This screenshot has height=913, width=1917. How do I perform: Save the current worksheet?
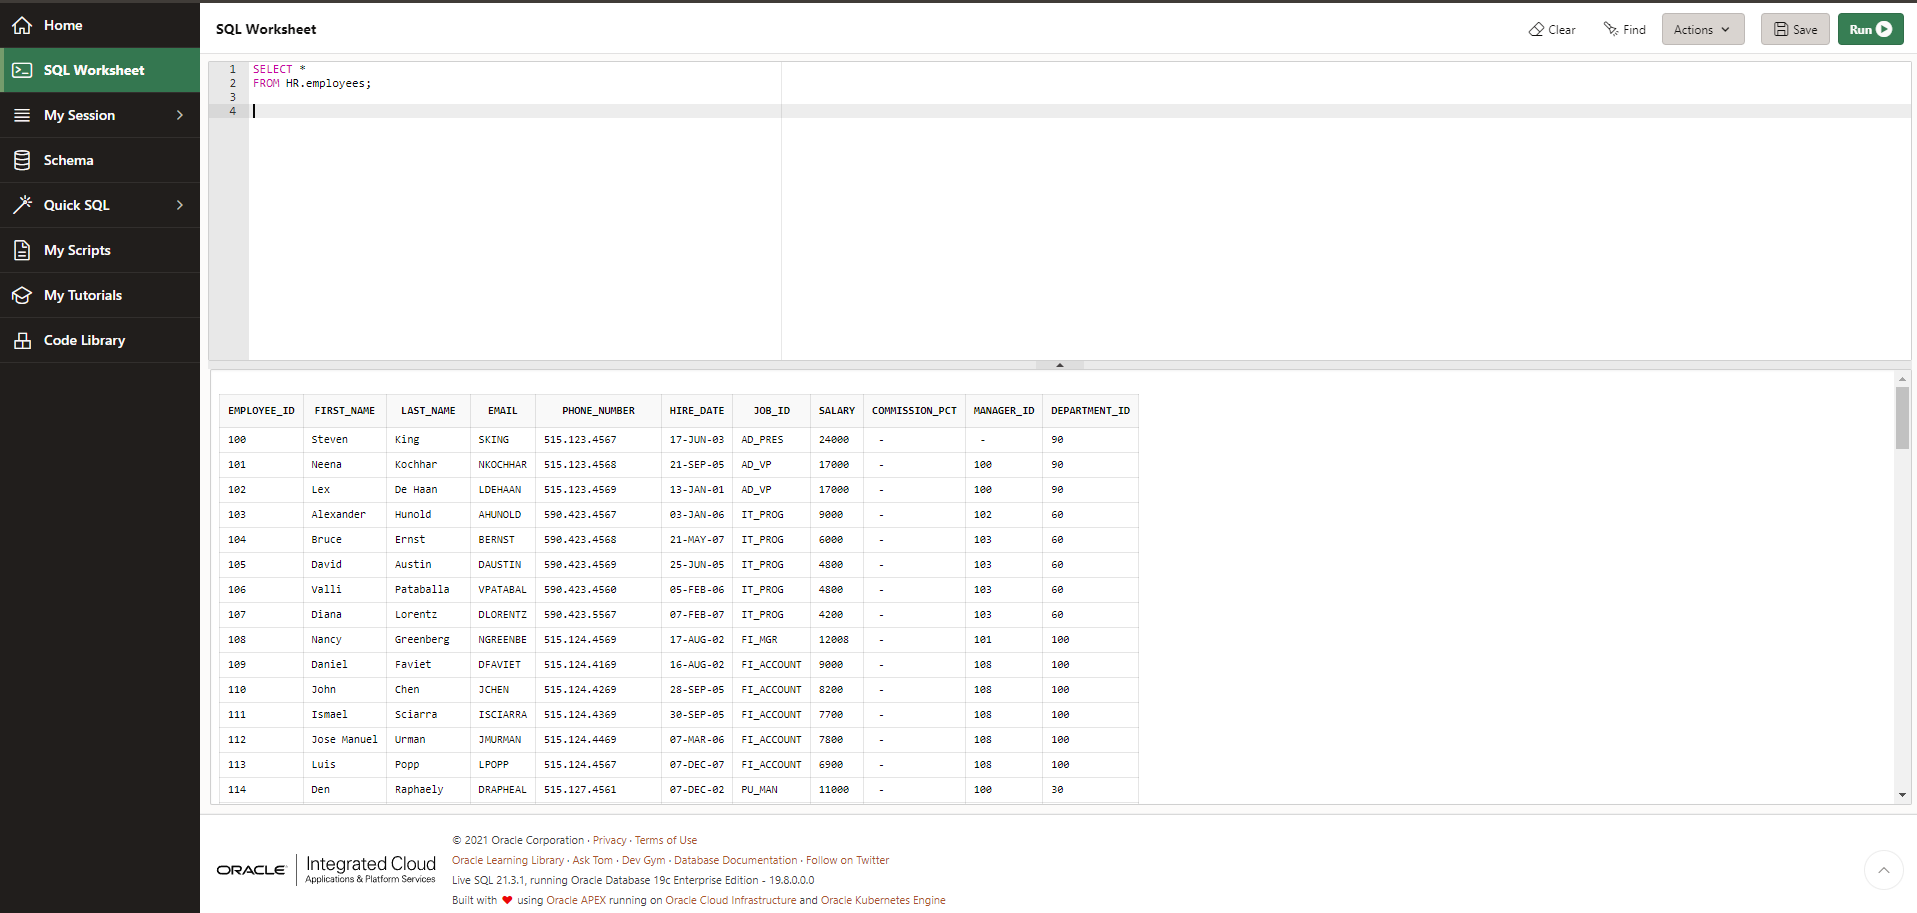1794,29
